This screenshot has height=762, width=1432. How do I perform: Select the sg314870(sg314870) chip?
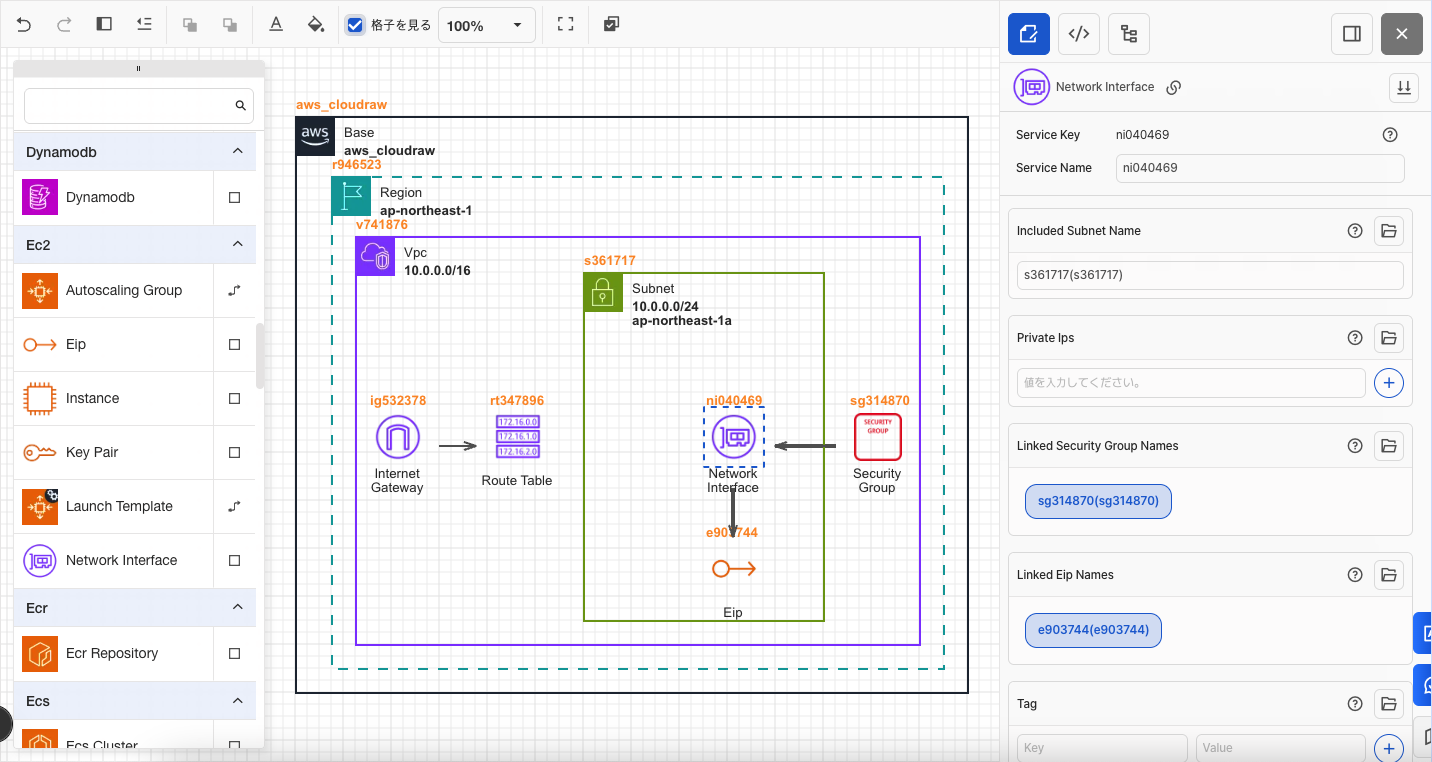click(x=1098, y=501)
